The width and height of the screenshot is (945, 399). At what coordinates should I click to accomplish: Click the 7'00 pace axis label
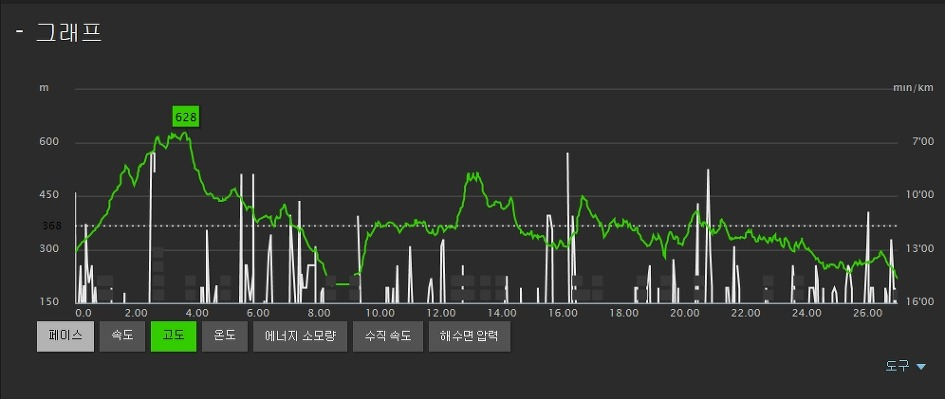923,142
